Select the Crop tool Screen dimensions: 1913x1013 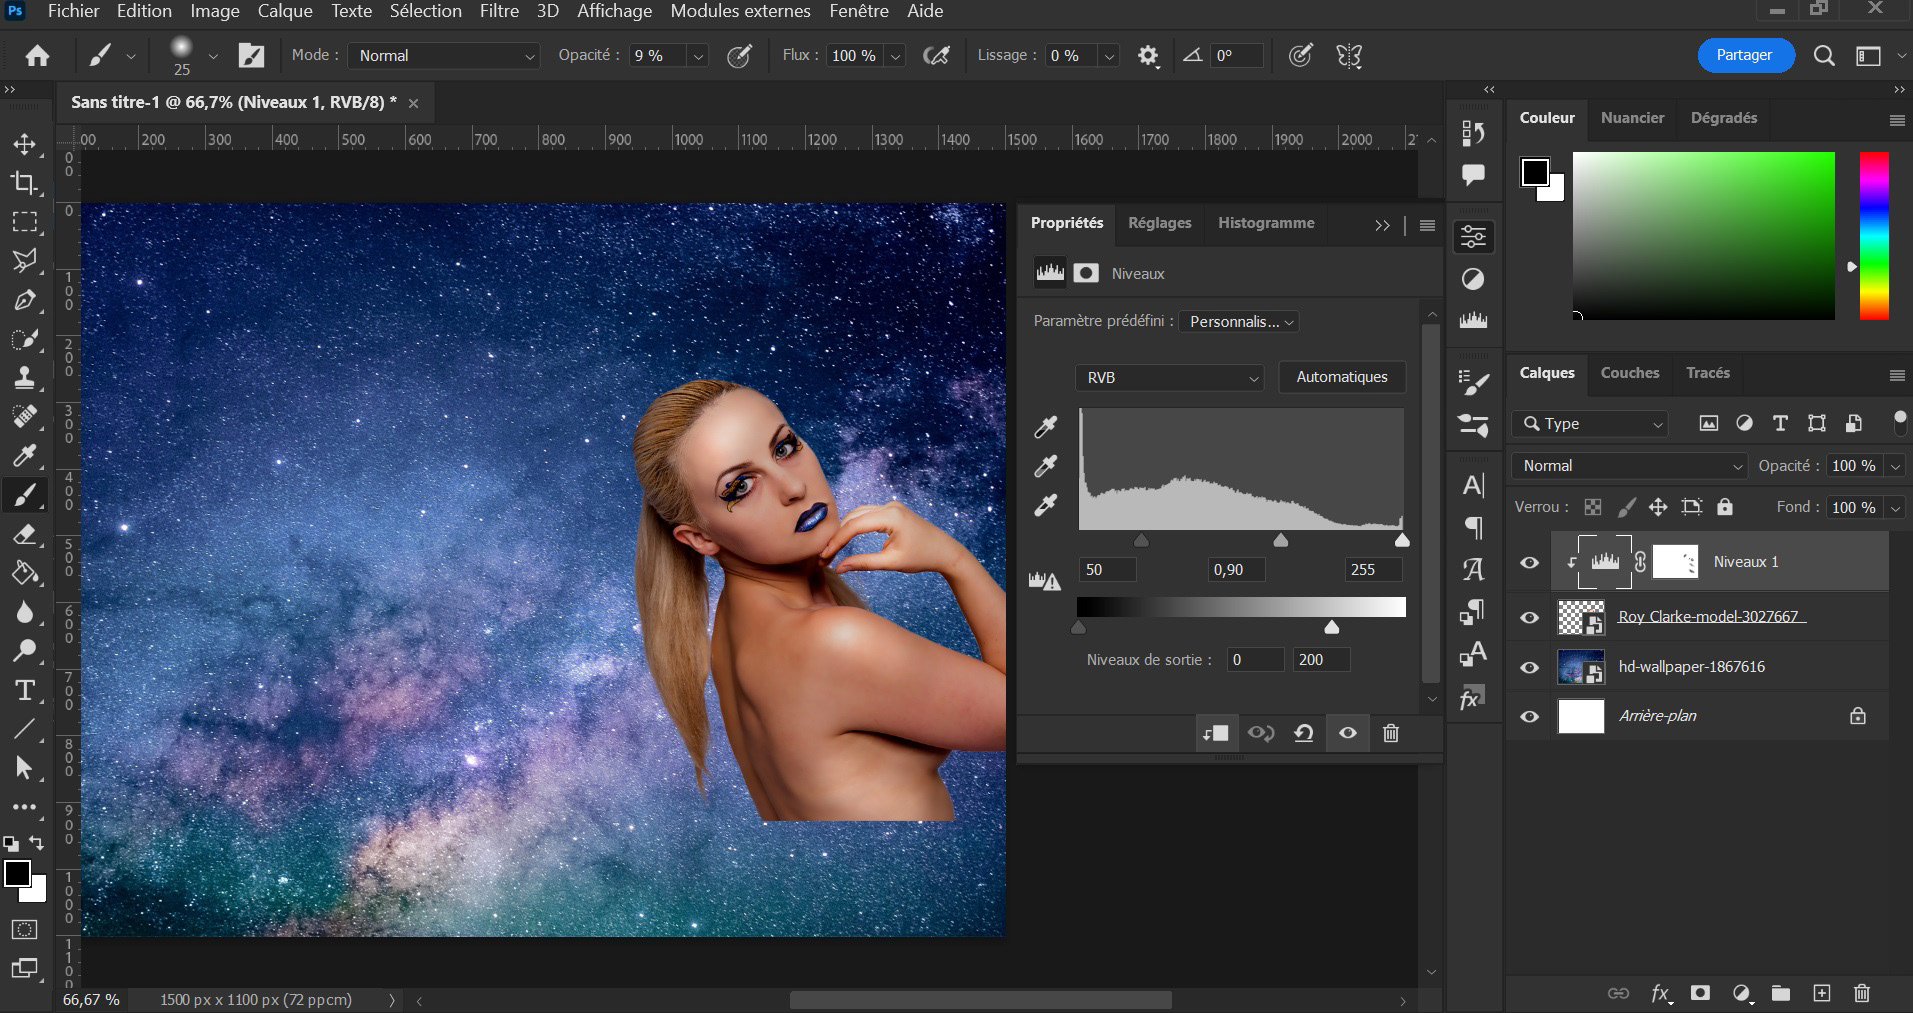coord(25,183)
